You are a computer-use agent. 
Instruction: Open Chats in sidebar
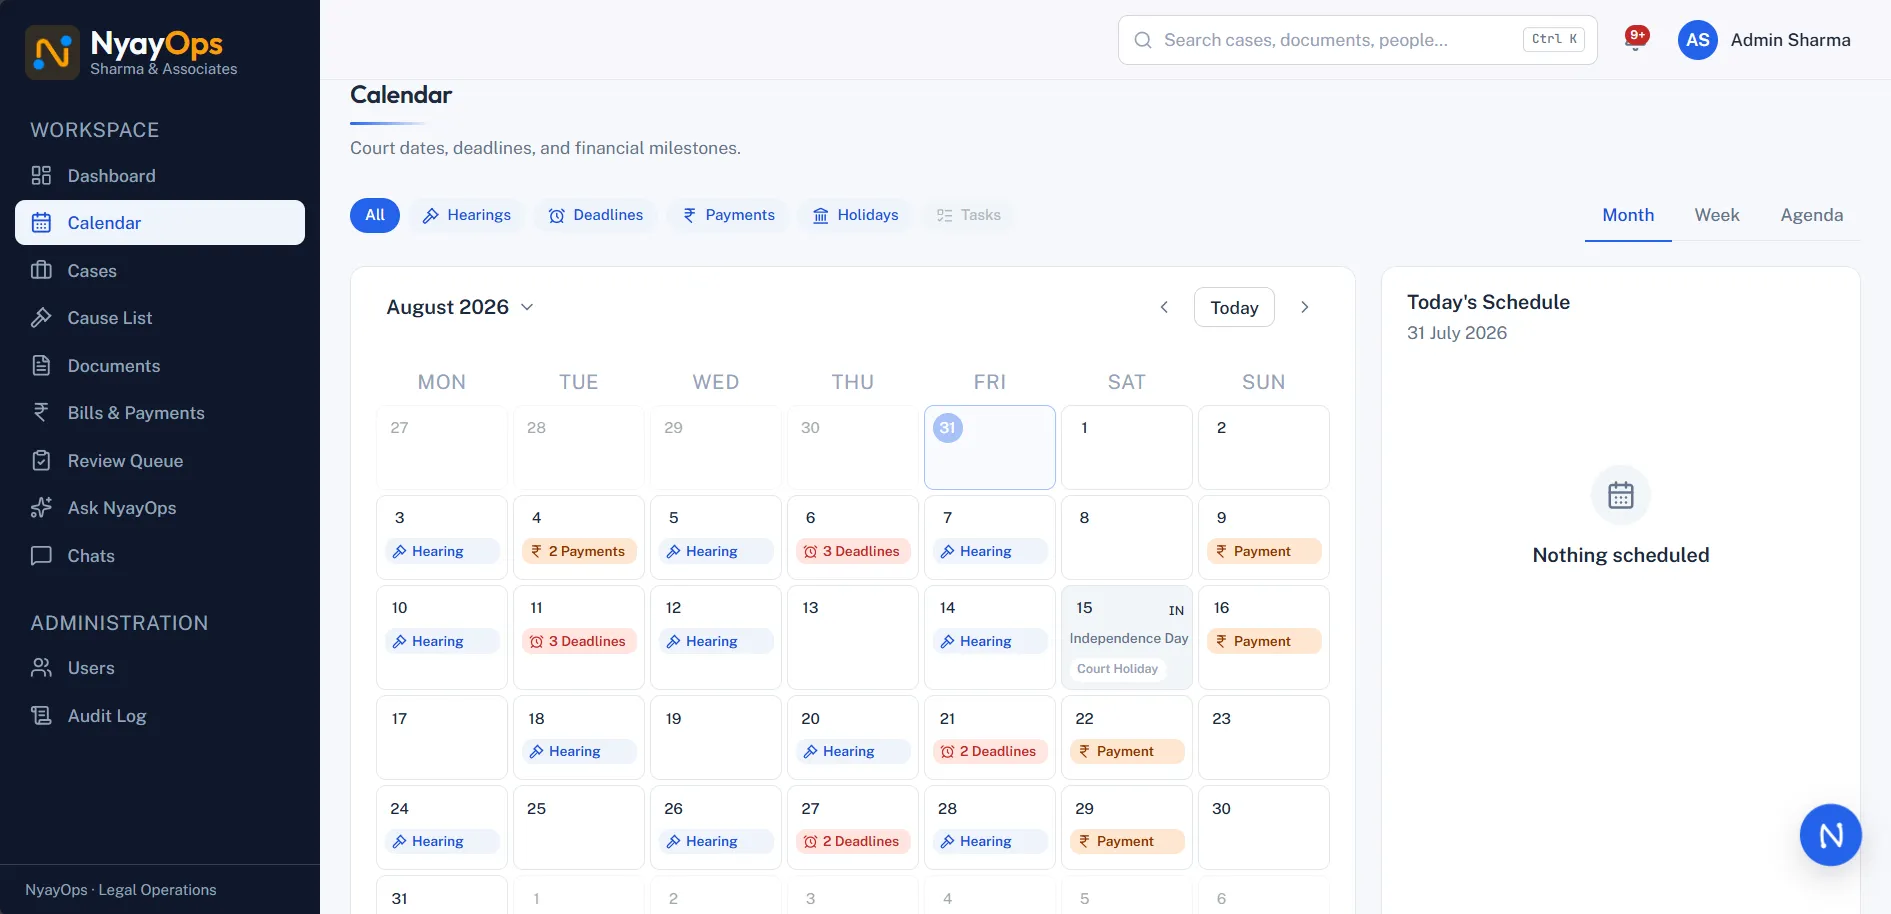(160, 556)
